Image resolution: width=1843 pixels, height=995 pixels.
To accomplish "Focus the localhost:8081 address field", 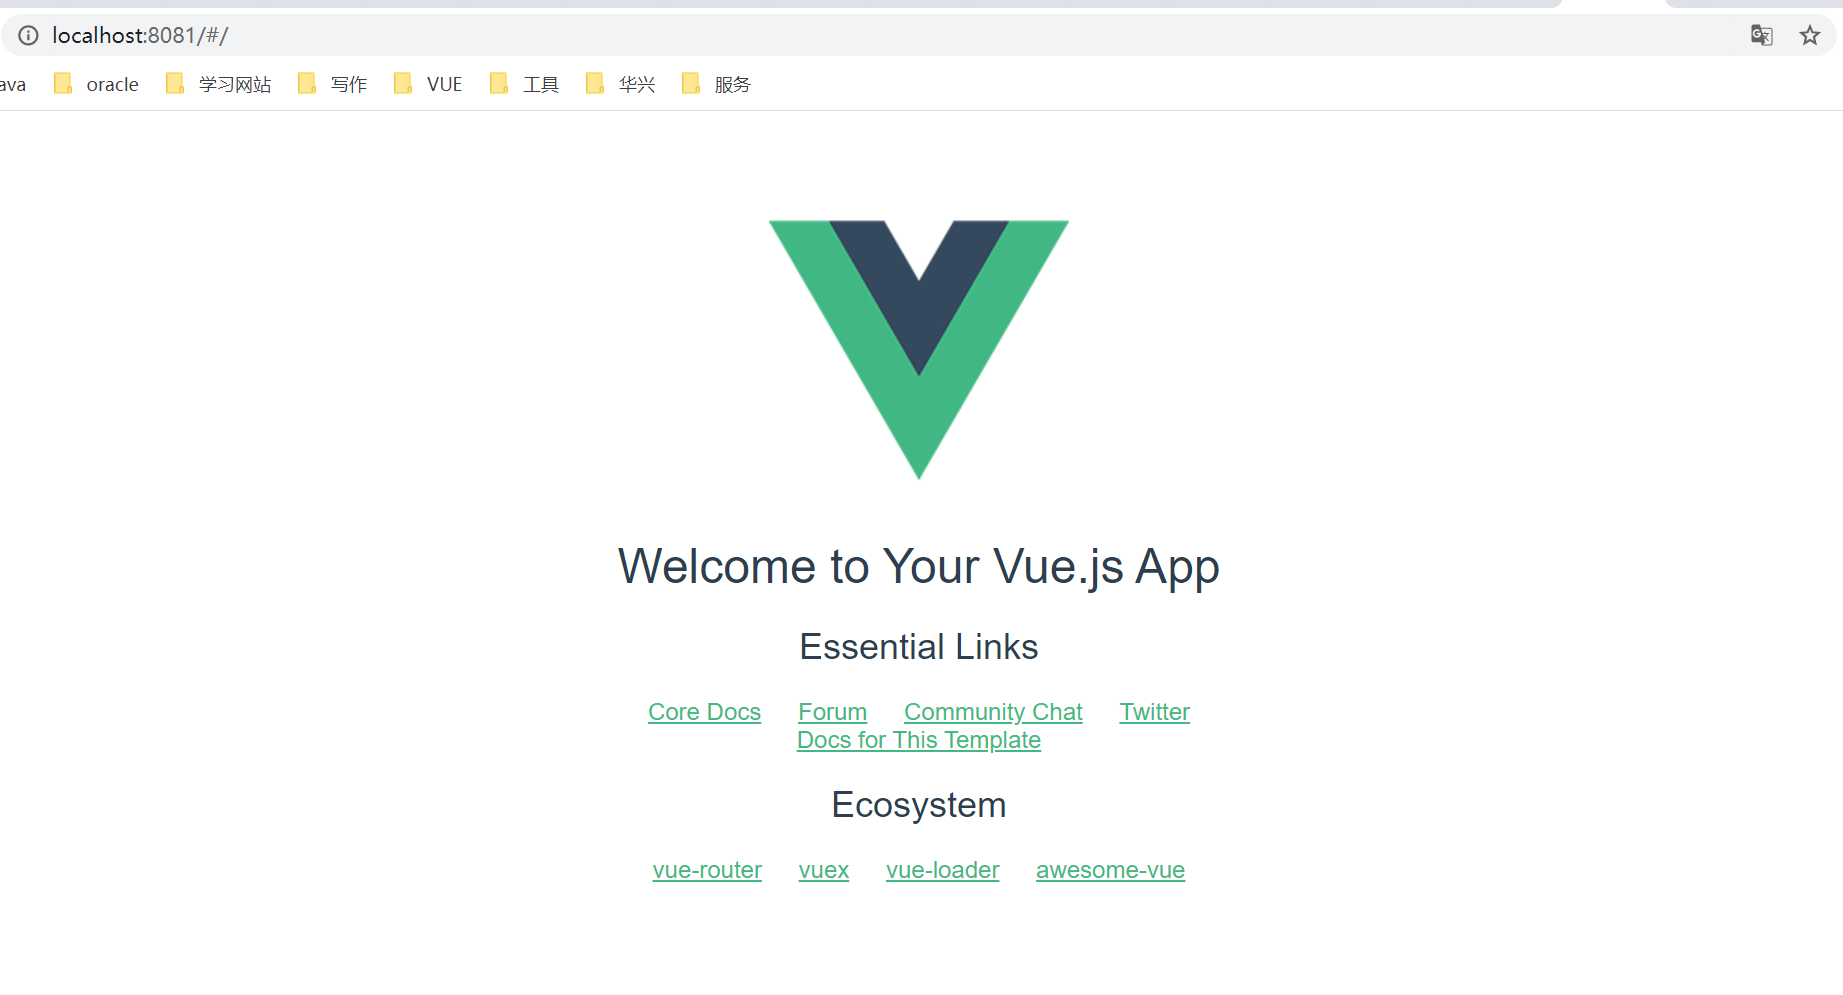I will 880,36.
